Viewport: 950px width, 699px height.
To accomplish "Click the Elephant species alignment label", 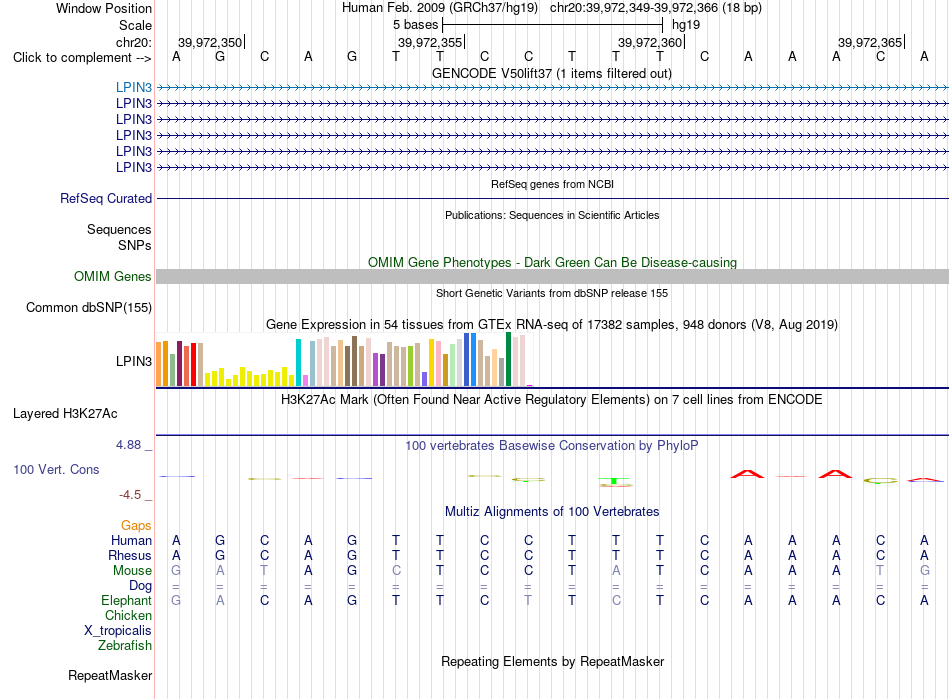I will coord(126,601).
